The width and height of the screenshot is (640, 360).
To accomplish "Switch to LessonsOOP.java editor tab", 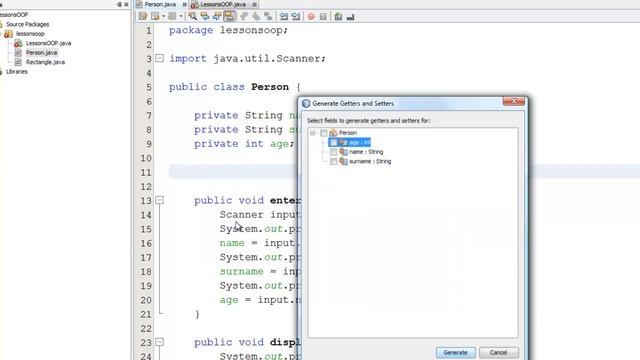I will pos(223,4).
